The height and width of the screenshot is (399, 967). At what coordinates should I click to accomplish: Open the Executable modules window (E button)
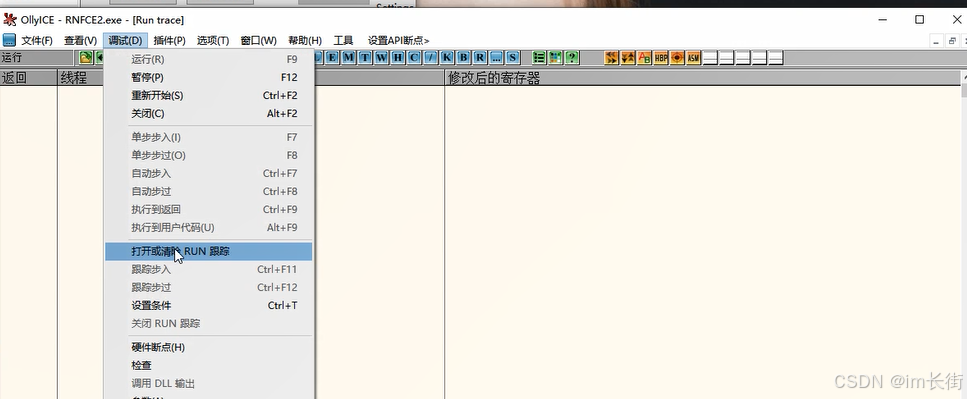332,58
